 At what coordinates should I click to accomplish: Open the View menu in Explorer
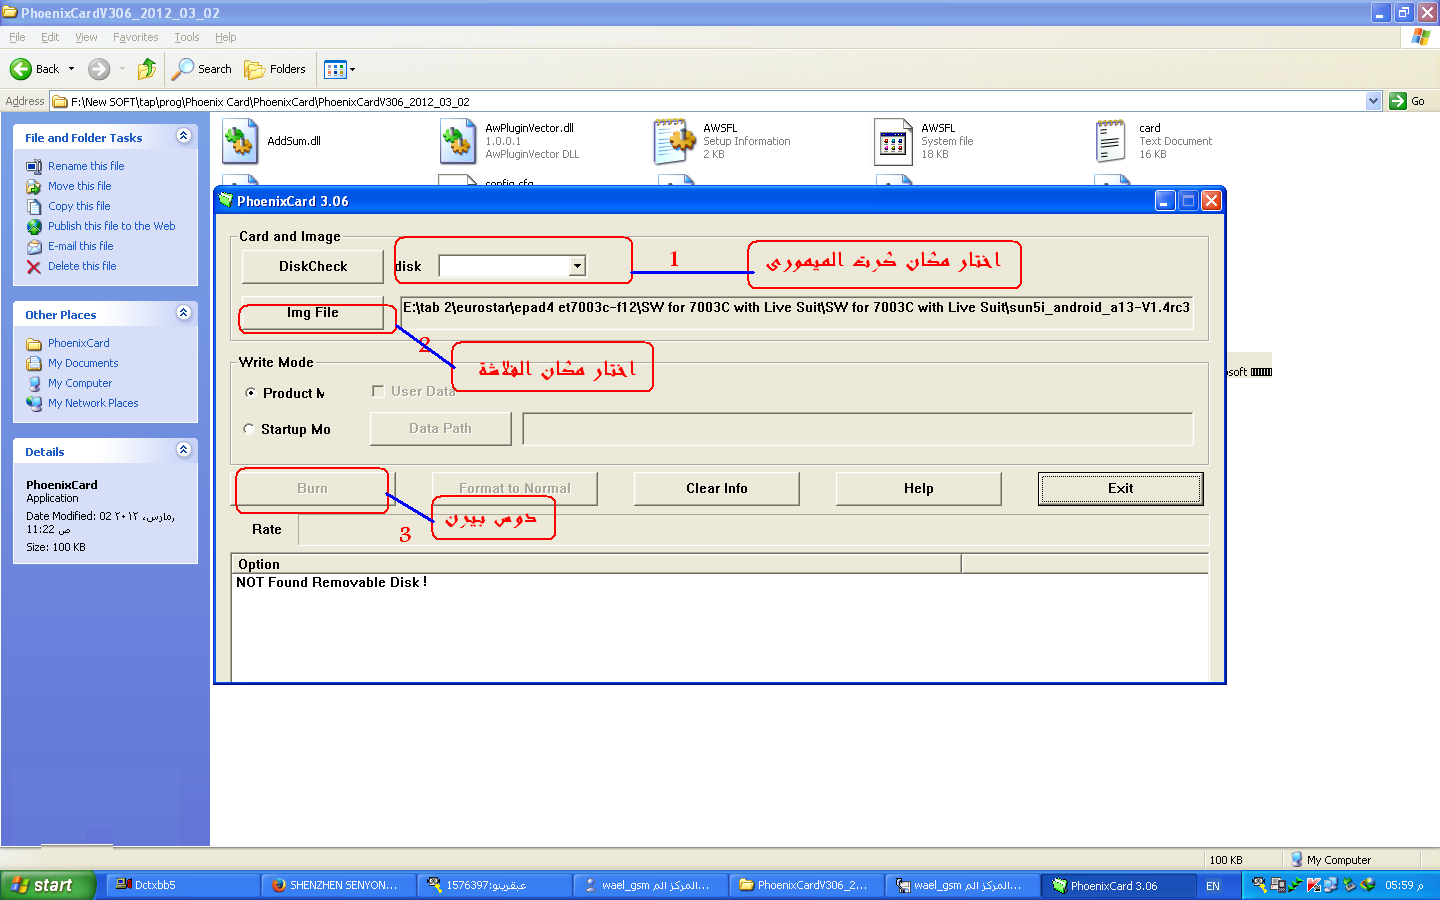tap(86, 37)
